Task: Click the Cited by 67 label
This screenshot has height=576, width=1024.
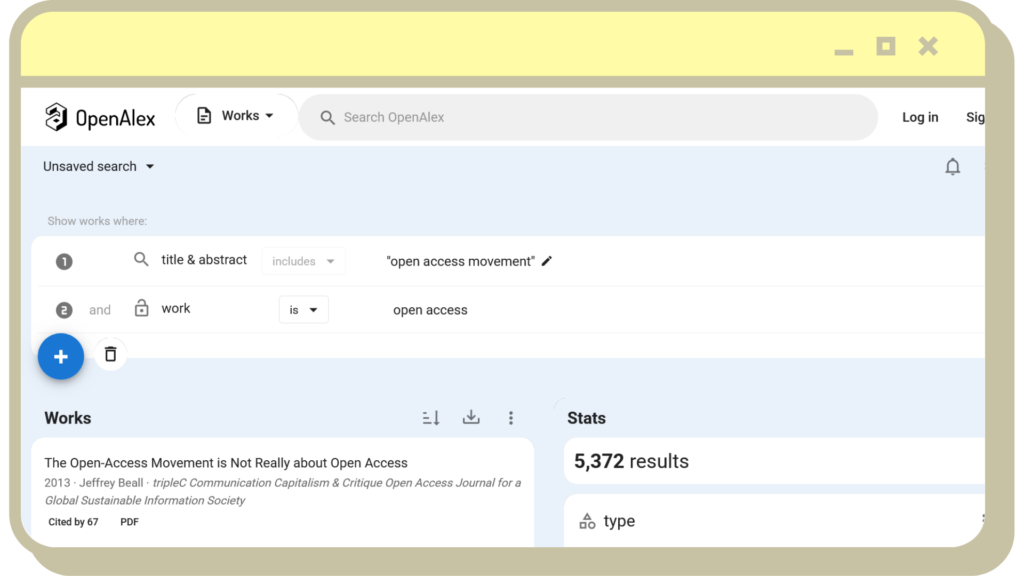Action: pyautogui.click(x=73, y=522)
